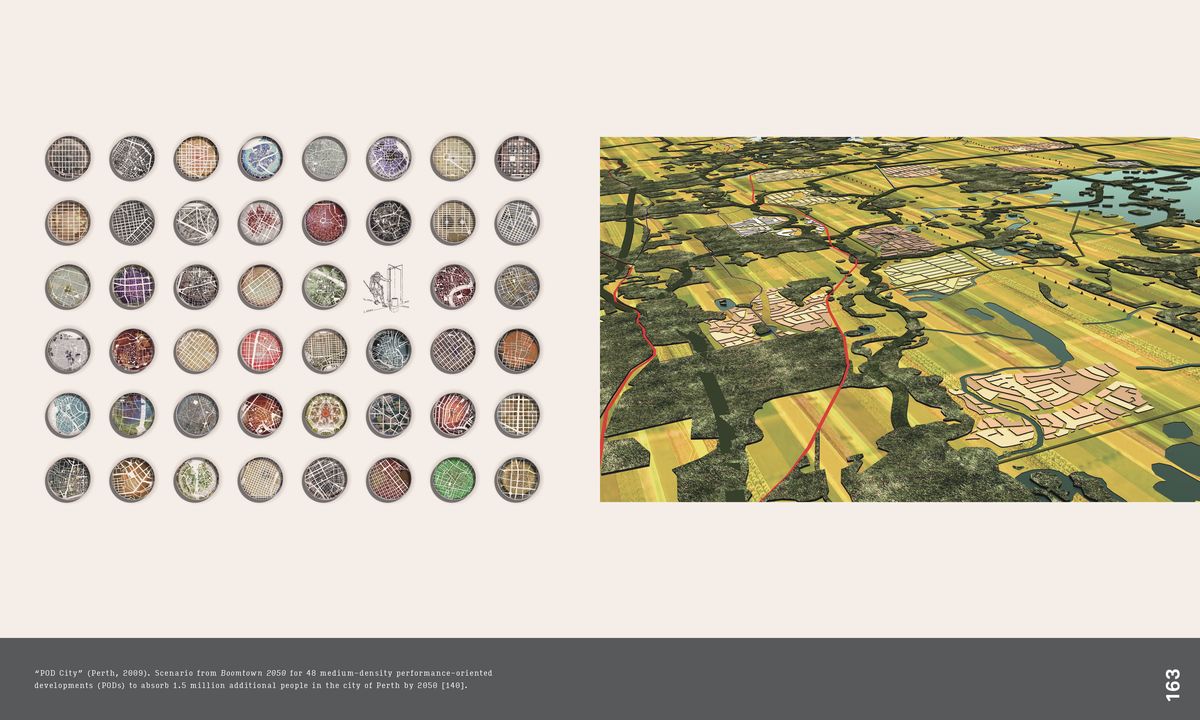The image size is (1200, 720).
Task: Select the dark red circle with white river curve
Action: (x=453, y=287)
